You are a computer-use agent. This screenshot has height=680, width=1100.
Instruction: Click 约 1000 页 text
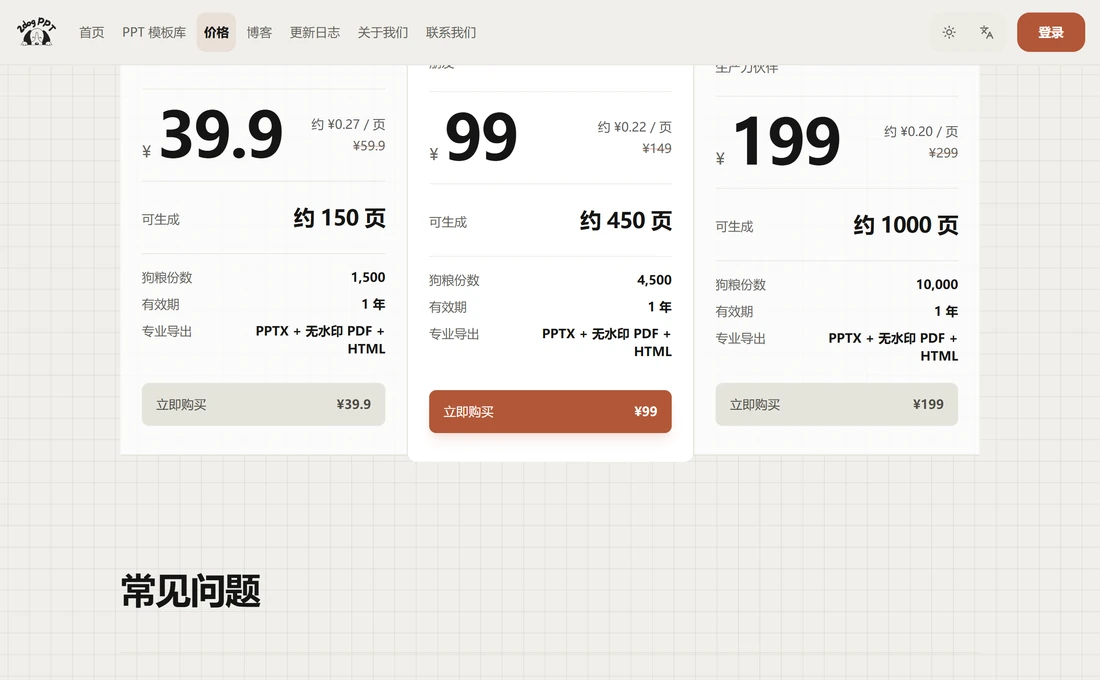point(905,225)
